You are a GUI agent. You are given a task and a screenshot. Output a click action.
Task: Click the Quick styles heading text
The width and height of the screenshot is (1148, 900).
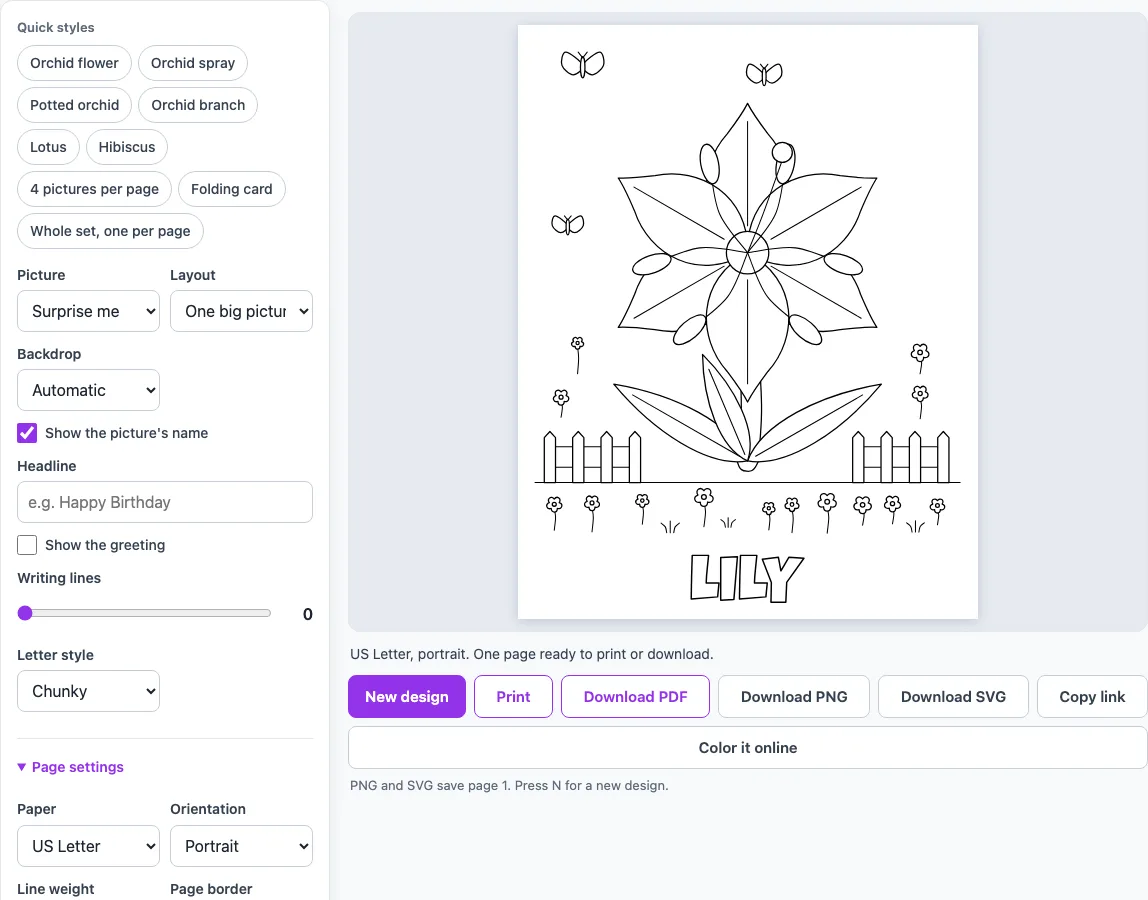(56, 27)
